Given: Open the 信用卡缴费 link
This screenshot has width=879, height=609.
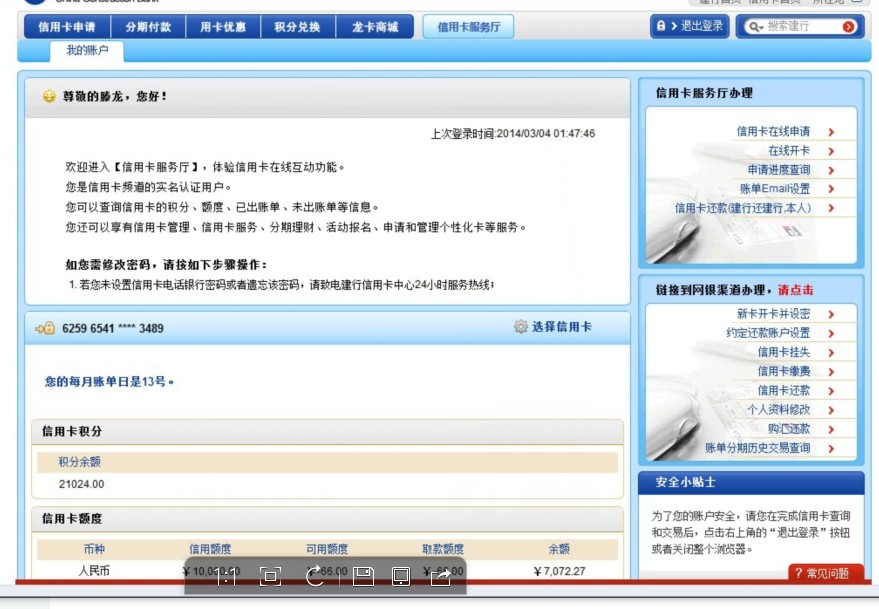Looking at the screenshot, I should (784, 371).
